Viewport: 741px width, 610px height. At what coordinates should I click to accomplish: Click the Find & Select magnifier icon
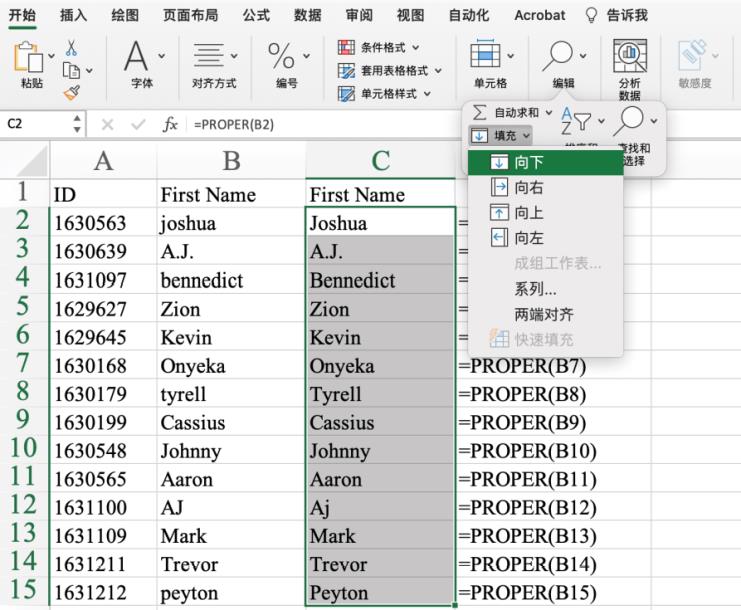tap(631, 121)
